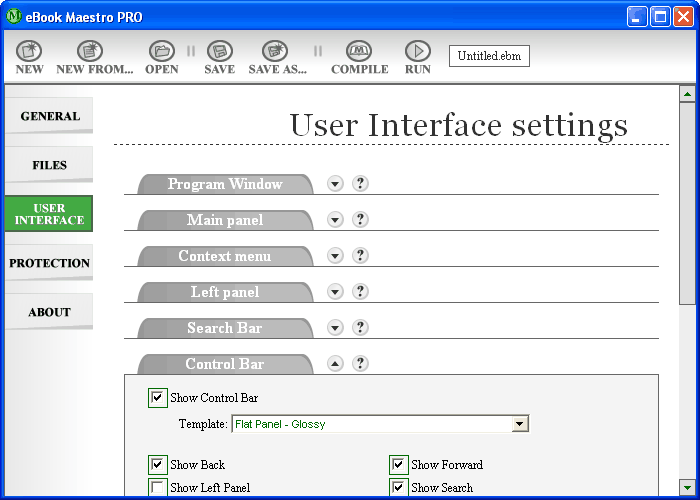The height and width of the screenshot is (500, 700).
Task: Switch to the GENERAL tab
Action: point(49,116)
